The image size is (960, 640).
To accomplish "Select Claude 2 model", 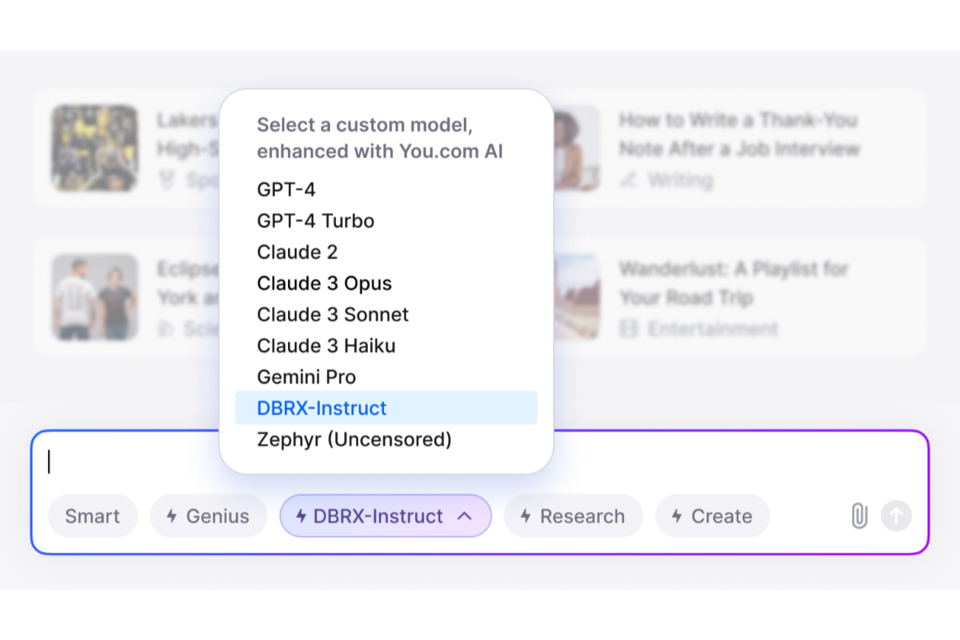I will tap(297, 252).
